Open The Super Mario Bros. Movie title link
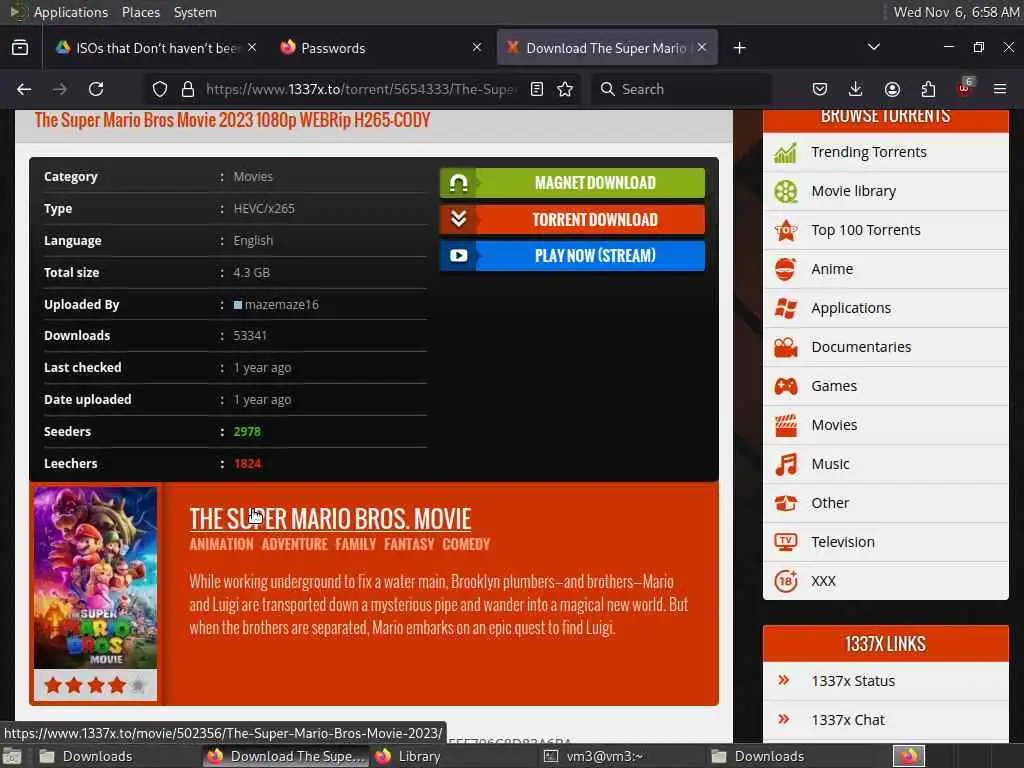The height and width of the screenshot is (768, 1024). 330,519
